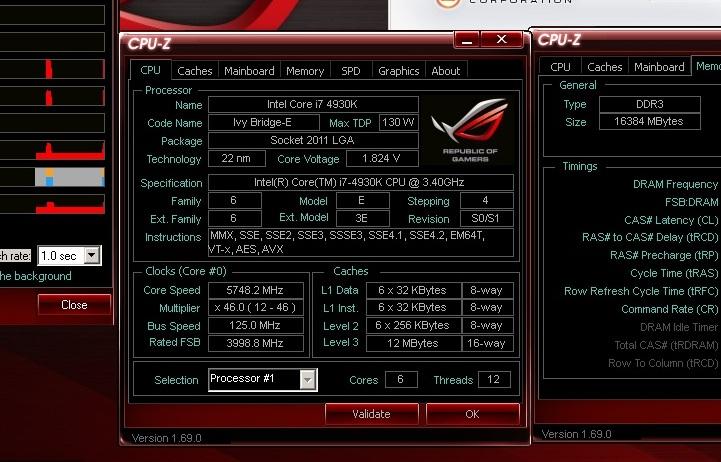Click the 130 W Max TDP value
The height and width of the screenshot is (462, 721).
point(398,122)
